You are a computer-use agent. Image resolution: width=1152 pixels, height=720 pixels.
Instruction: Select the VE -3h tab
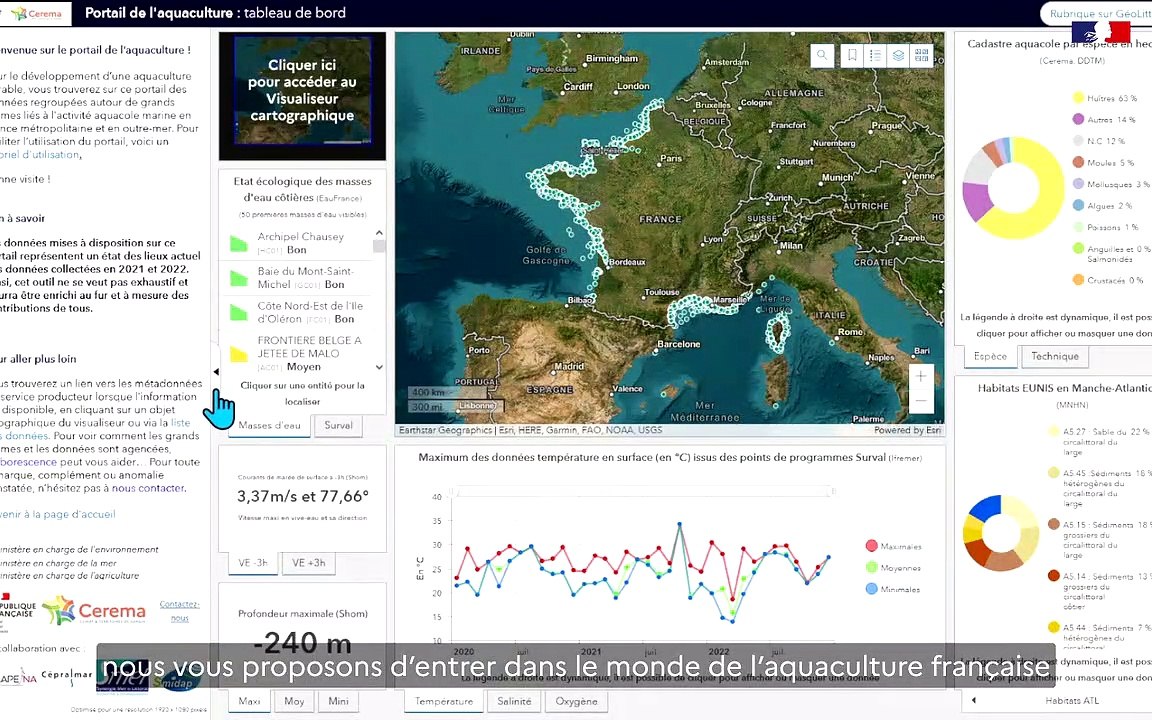[x=253, y=563]
